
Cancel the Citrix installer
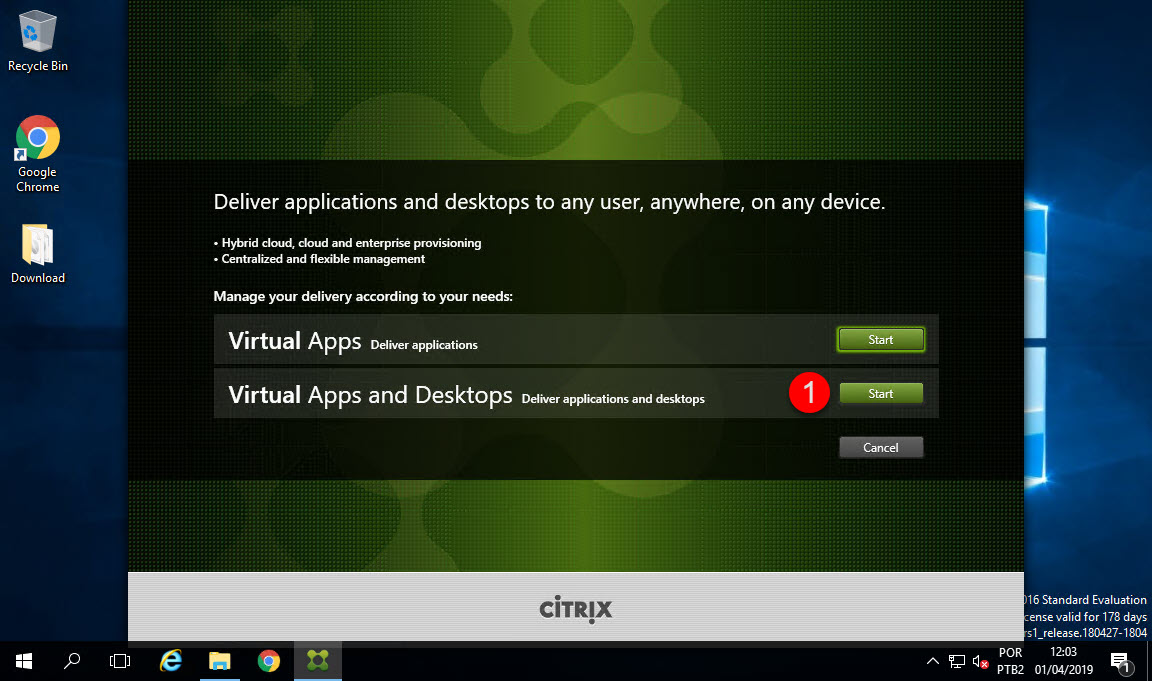coord(880,448)
